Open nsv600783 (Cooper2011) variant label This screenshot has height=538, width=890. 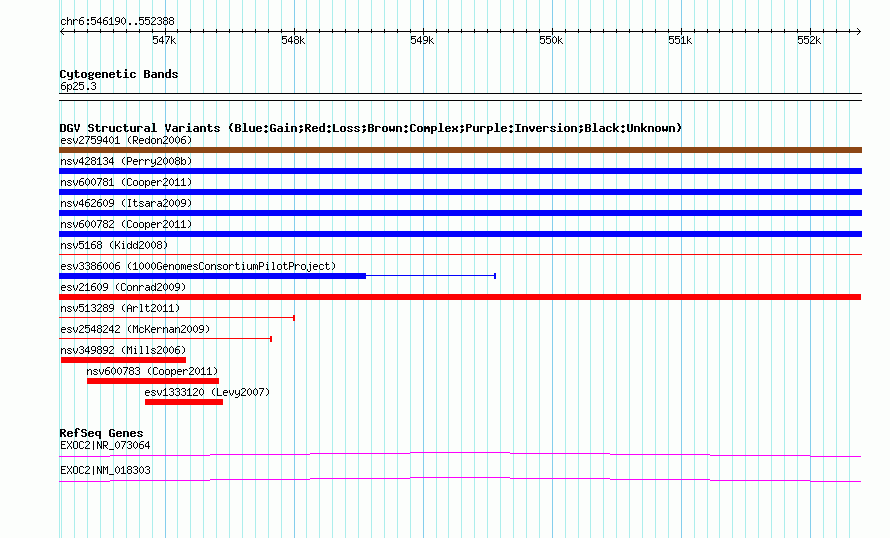[152, 371]
